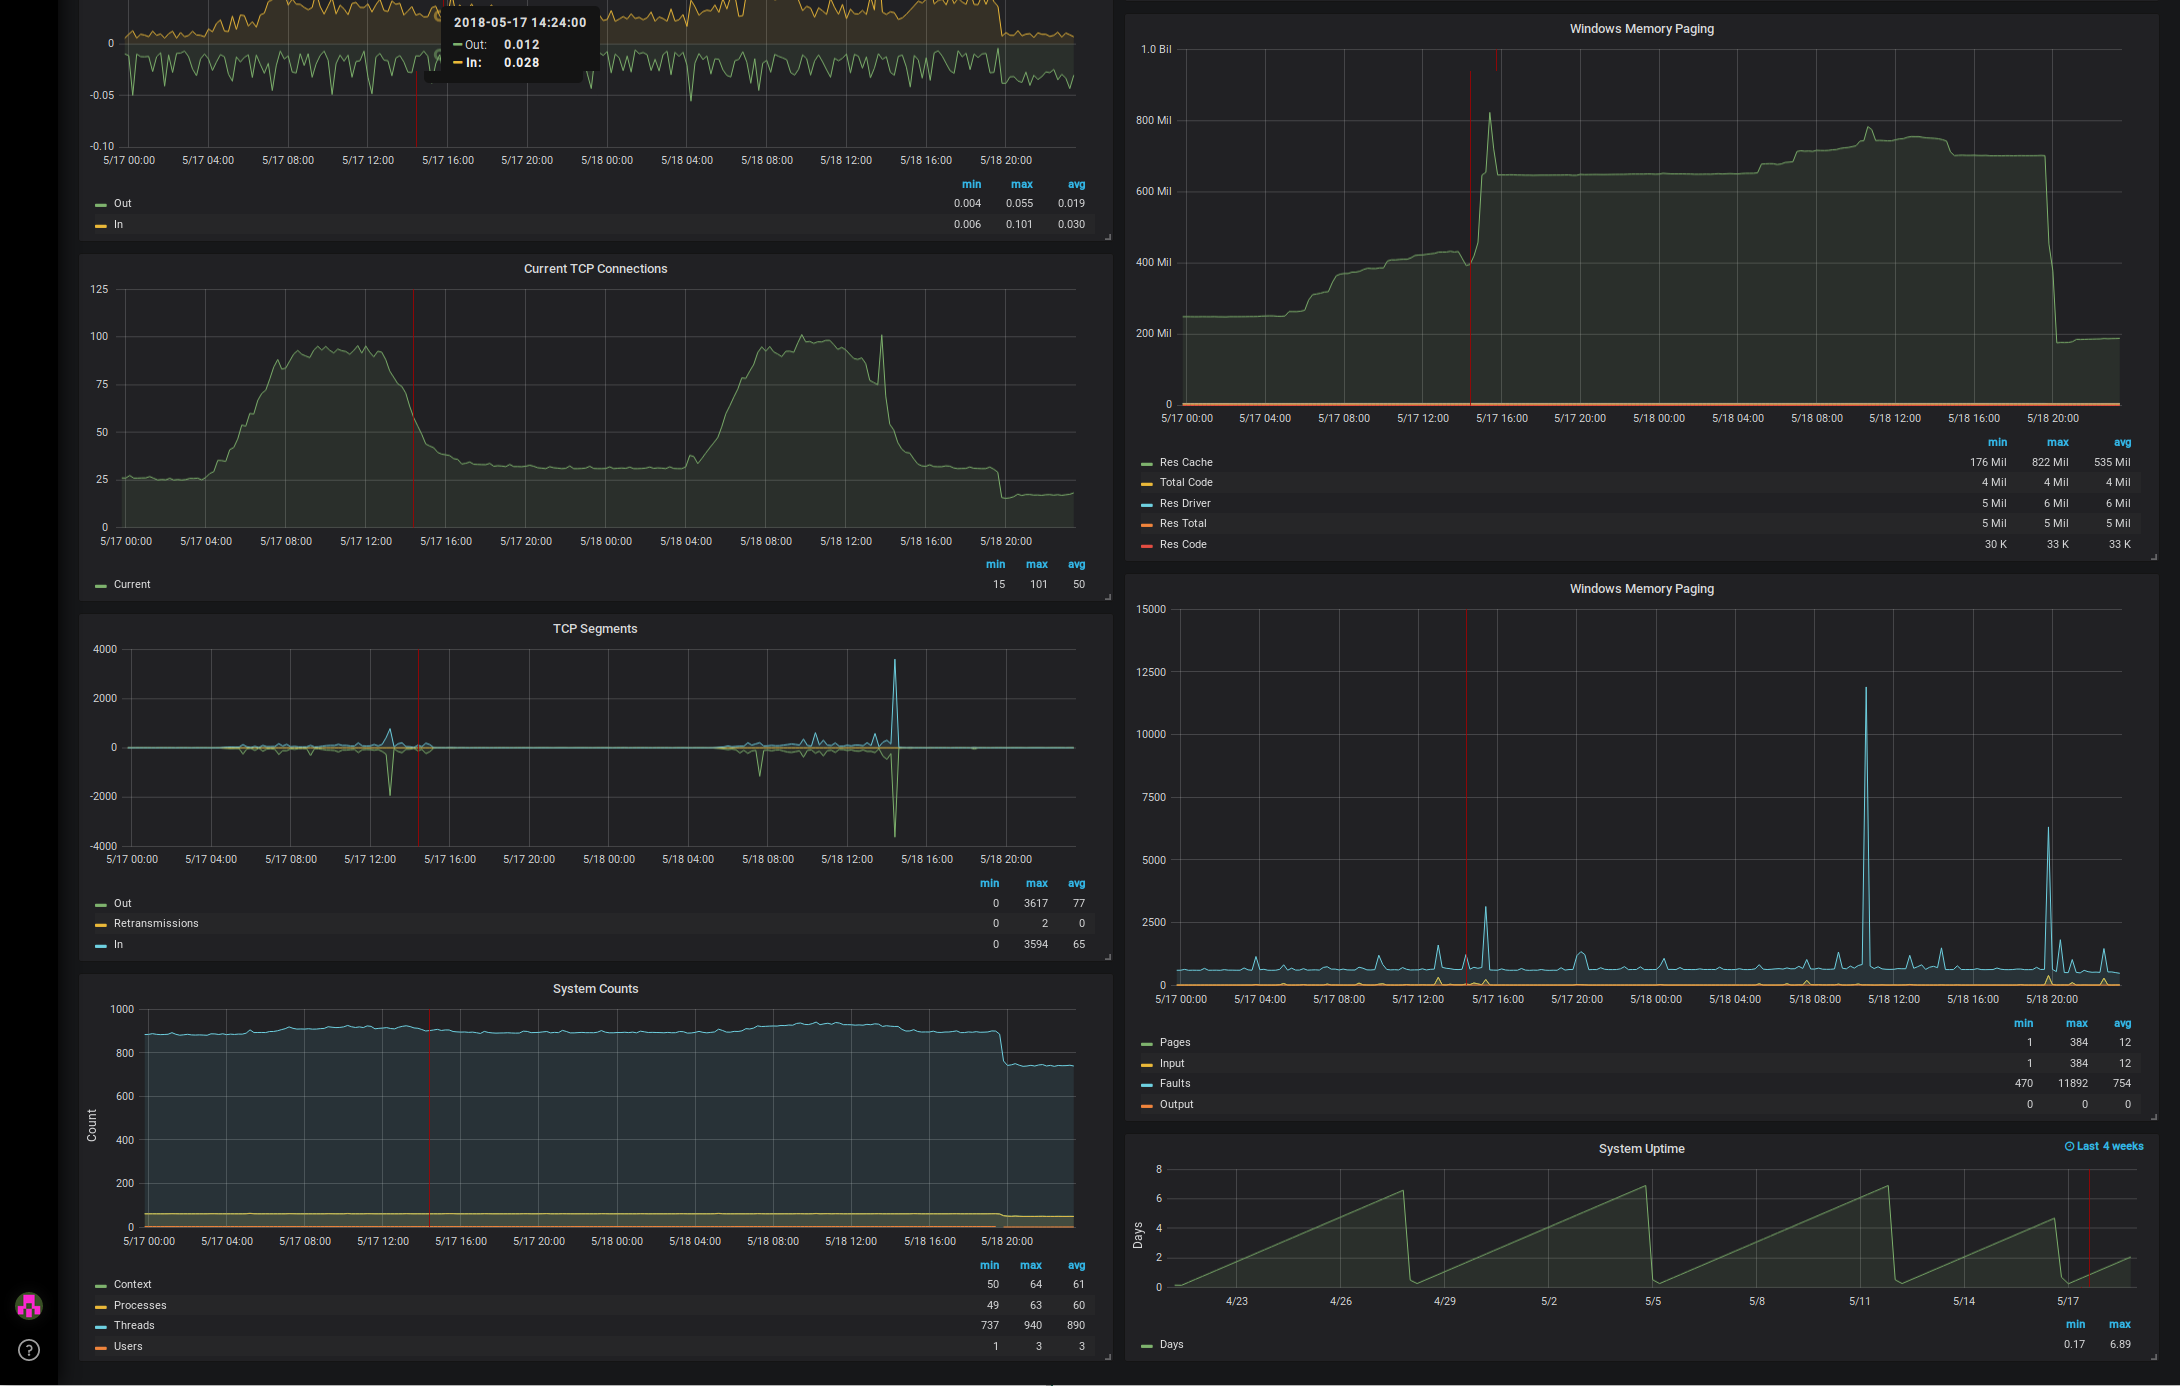2180x1386 pixels.
Task: Open the Processes series color swatch
Action: (x=101, y=1306)
